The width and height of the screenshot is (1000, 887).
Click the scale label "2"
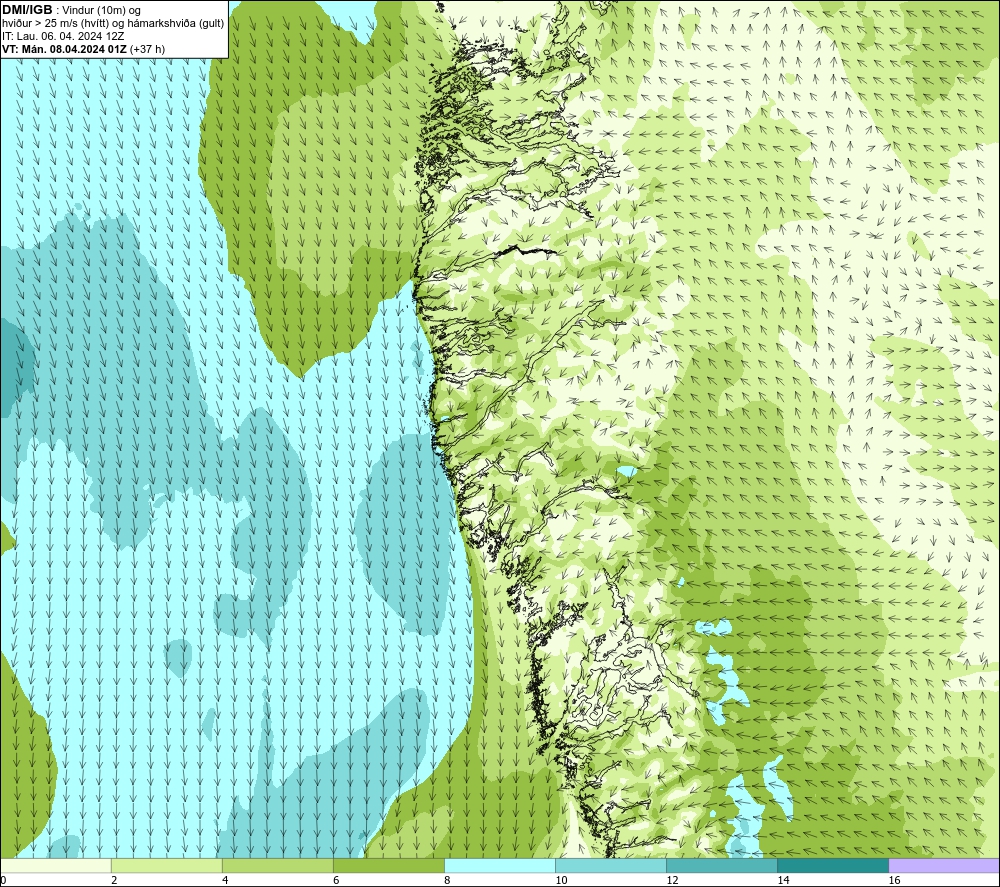114,881
